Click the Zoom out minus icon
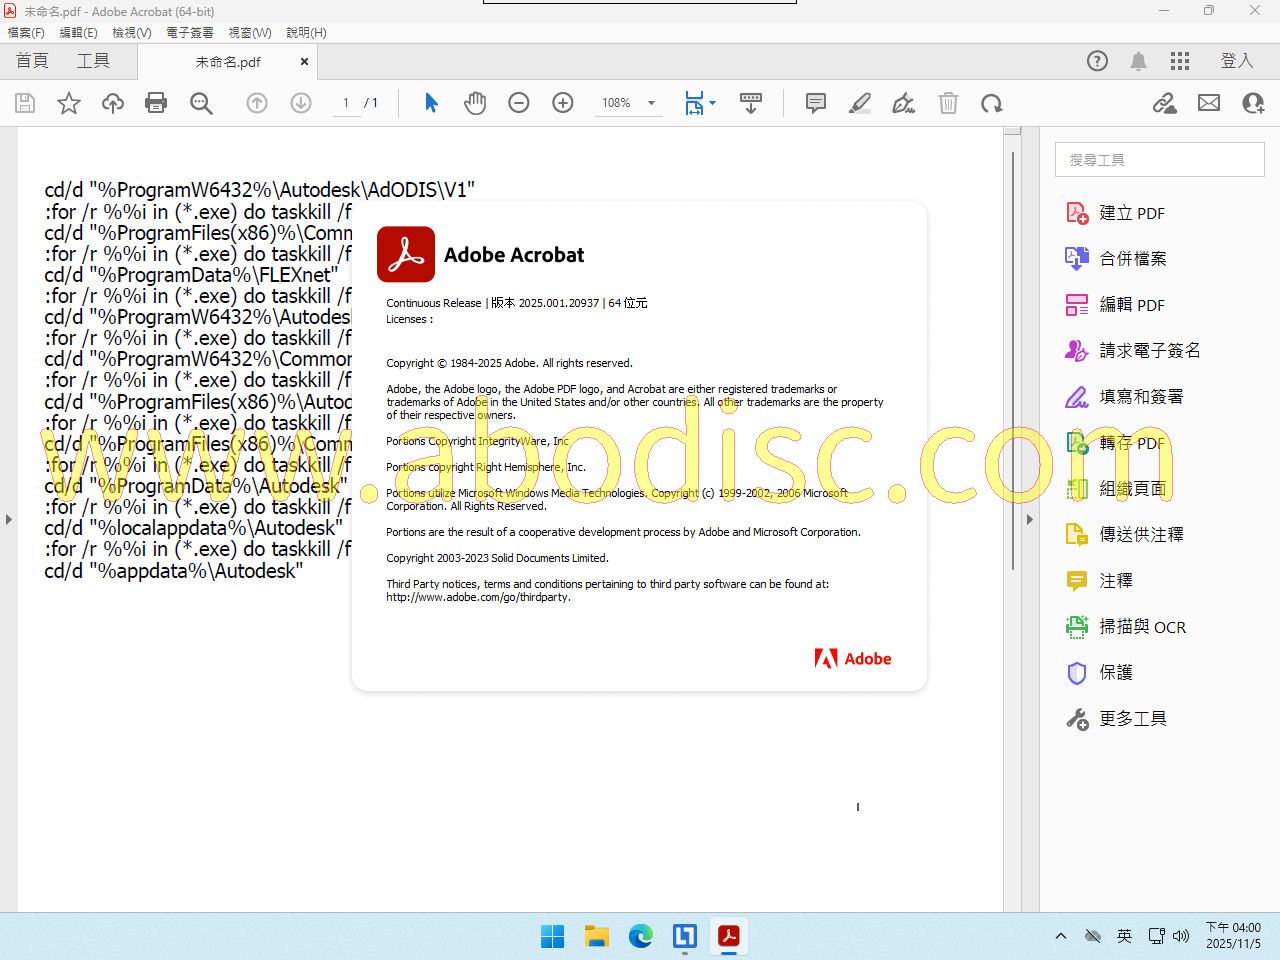This screenshot has height=960, width=1280. [x=518, y=103]
